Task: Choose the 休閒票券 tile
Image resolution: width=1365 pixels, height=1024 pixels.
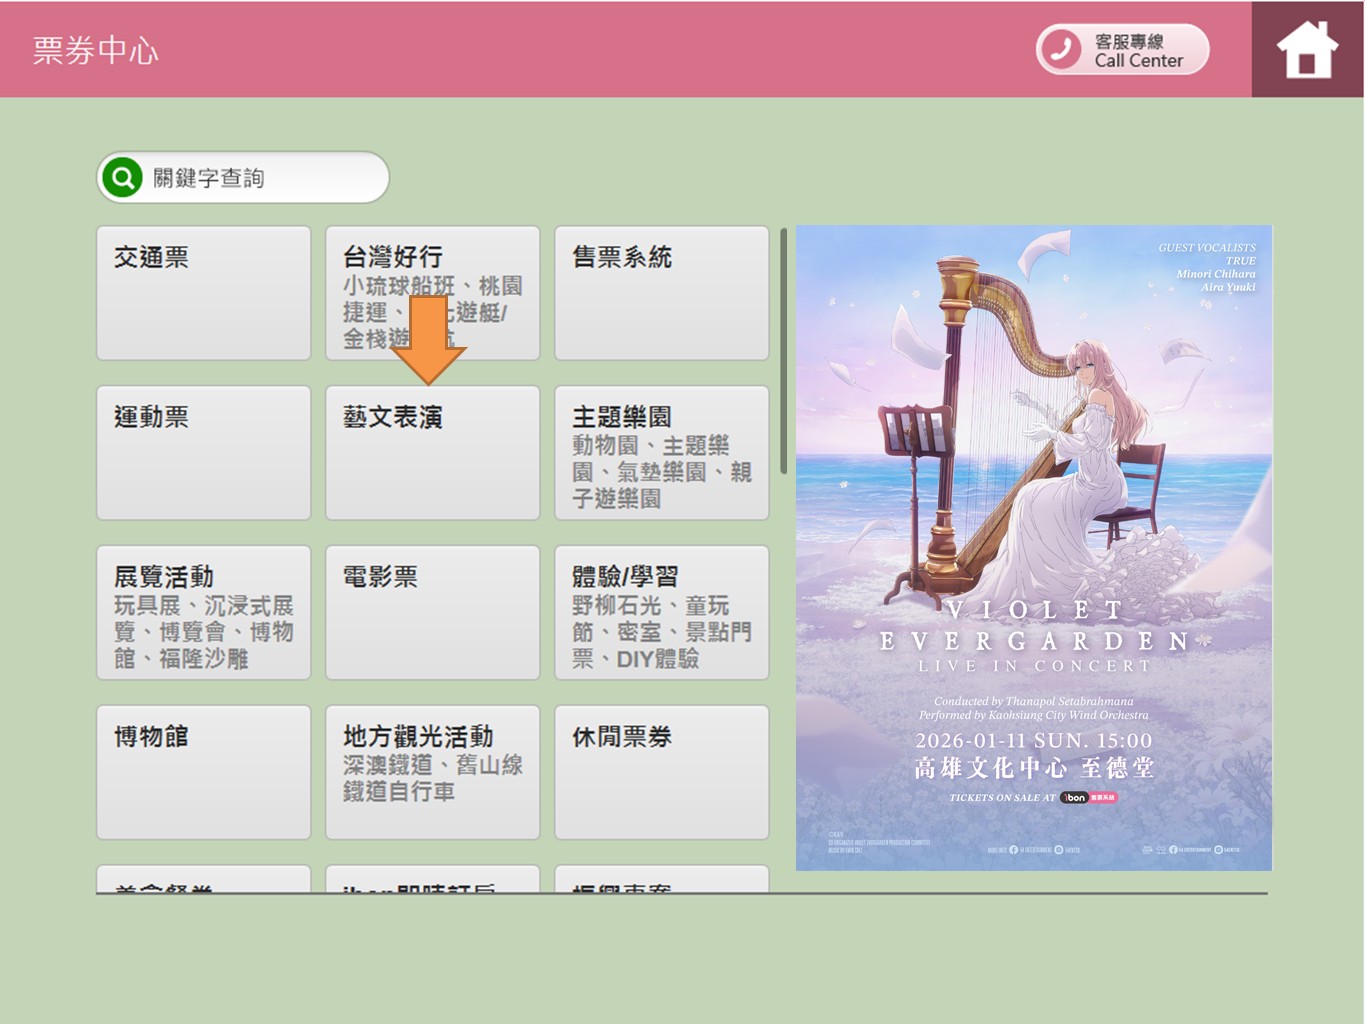Action: click(x=661, y=772)
